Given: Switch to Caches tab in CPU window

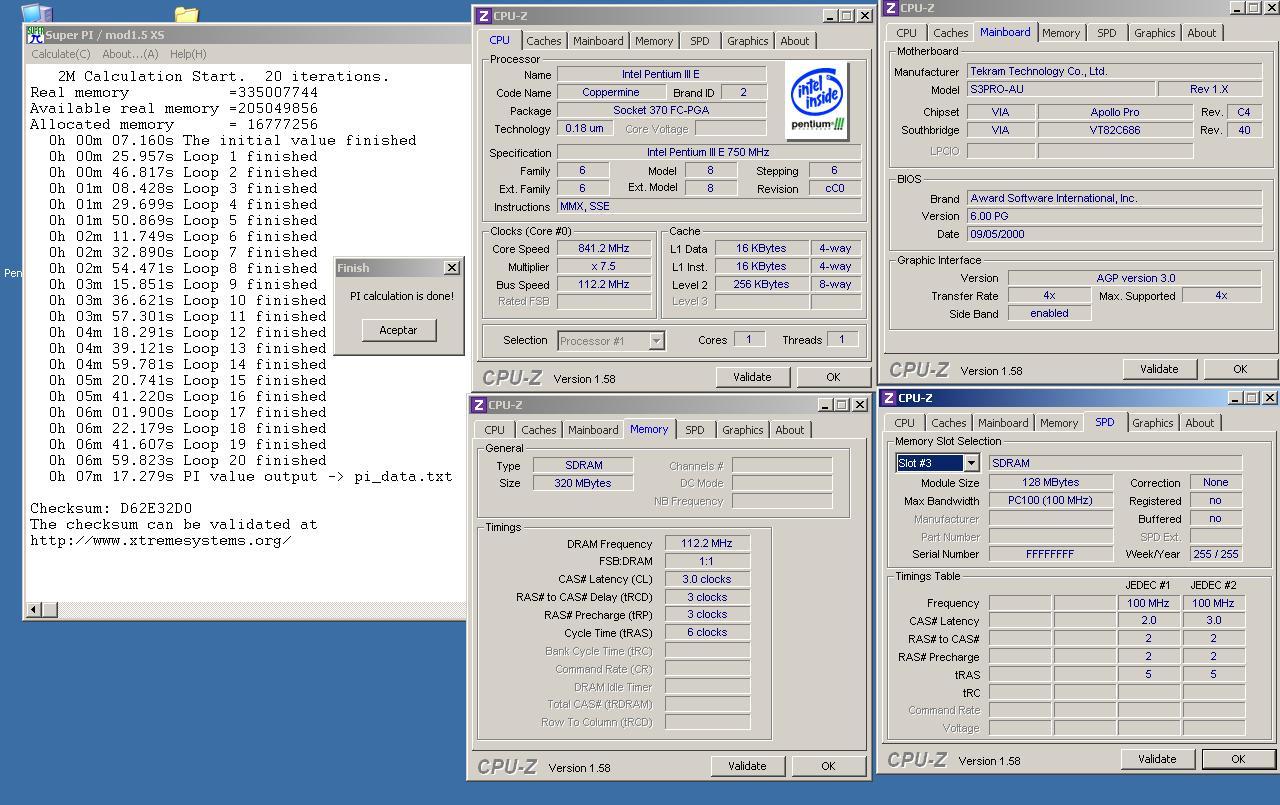Looking at the screenshot, I should 543,41.
